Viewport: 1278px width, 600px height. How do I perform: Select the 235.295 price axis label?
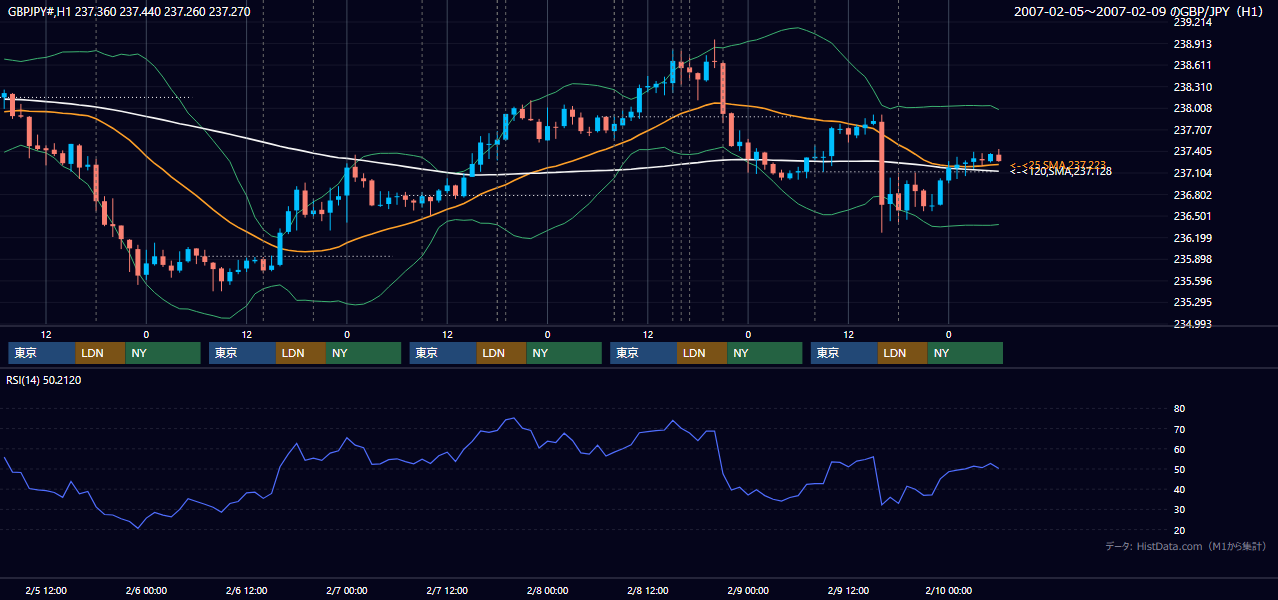click(x=1191, y=302)
